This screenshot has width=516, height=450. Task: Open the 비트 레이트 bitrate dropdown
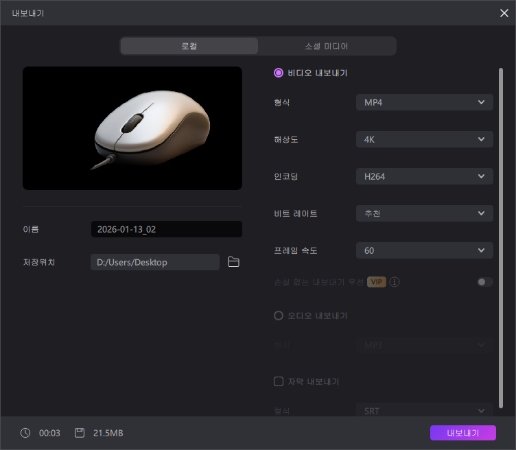[424, 213]
